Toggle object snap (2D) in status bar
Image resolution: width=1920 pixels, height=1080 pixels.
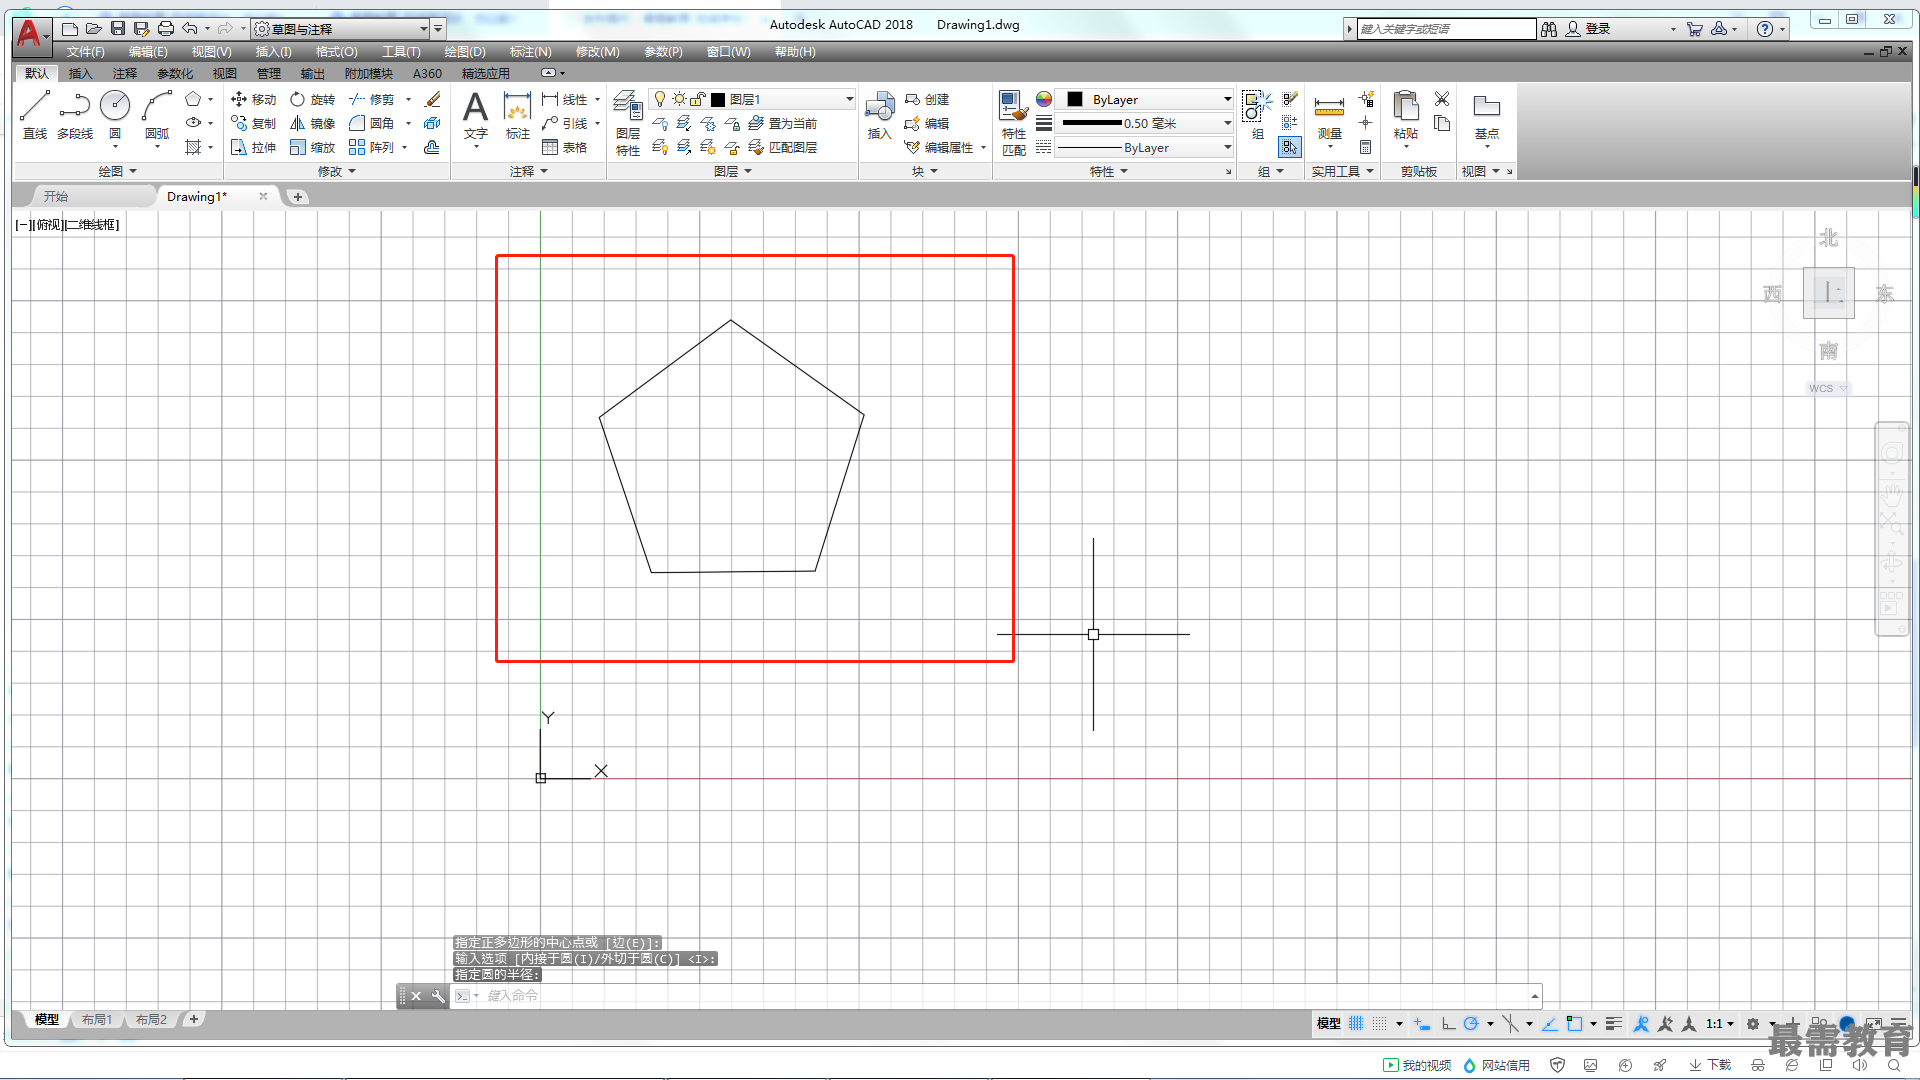(1574, 1023)
